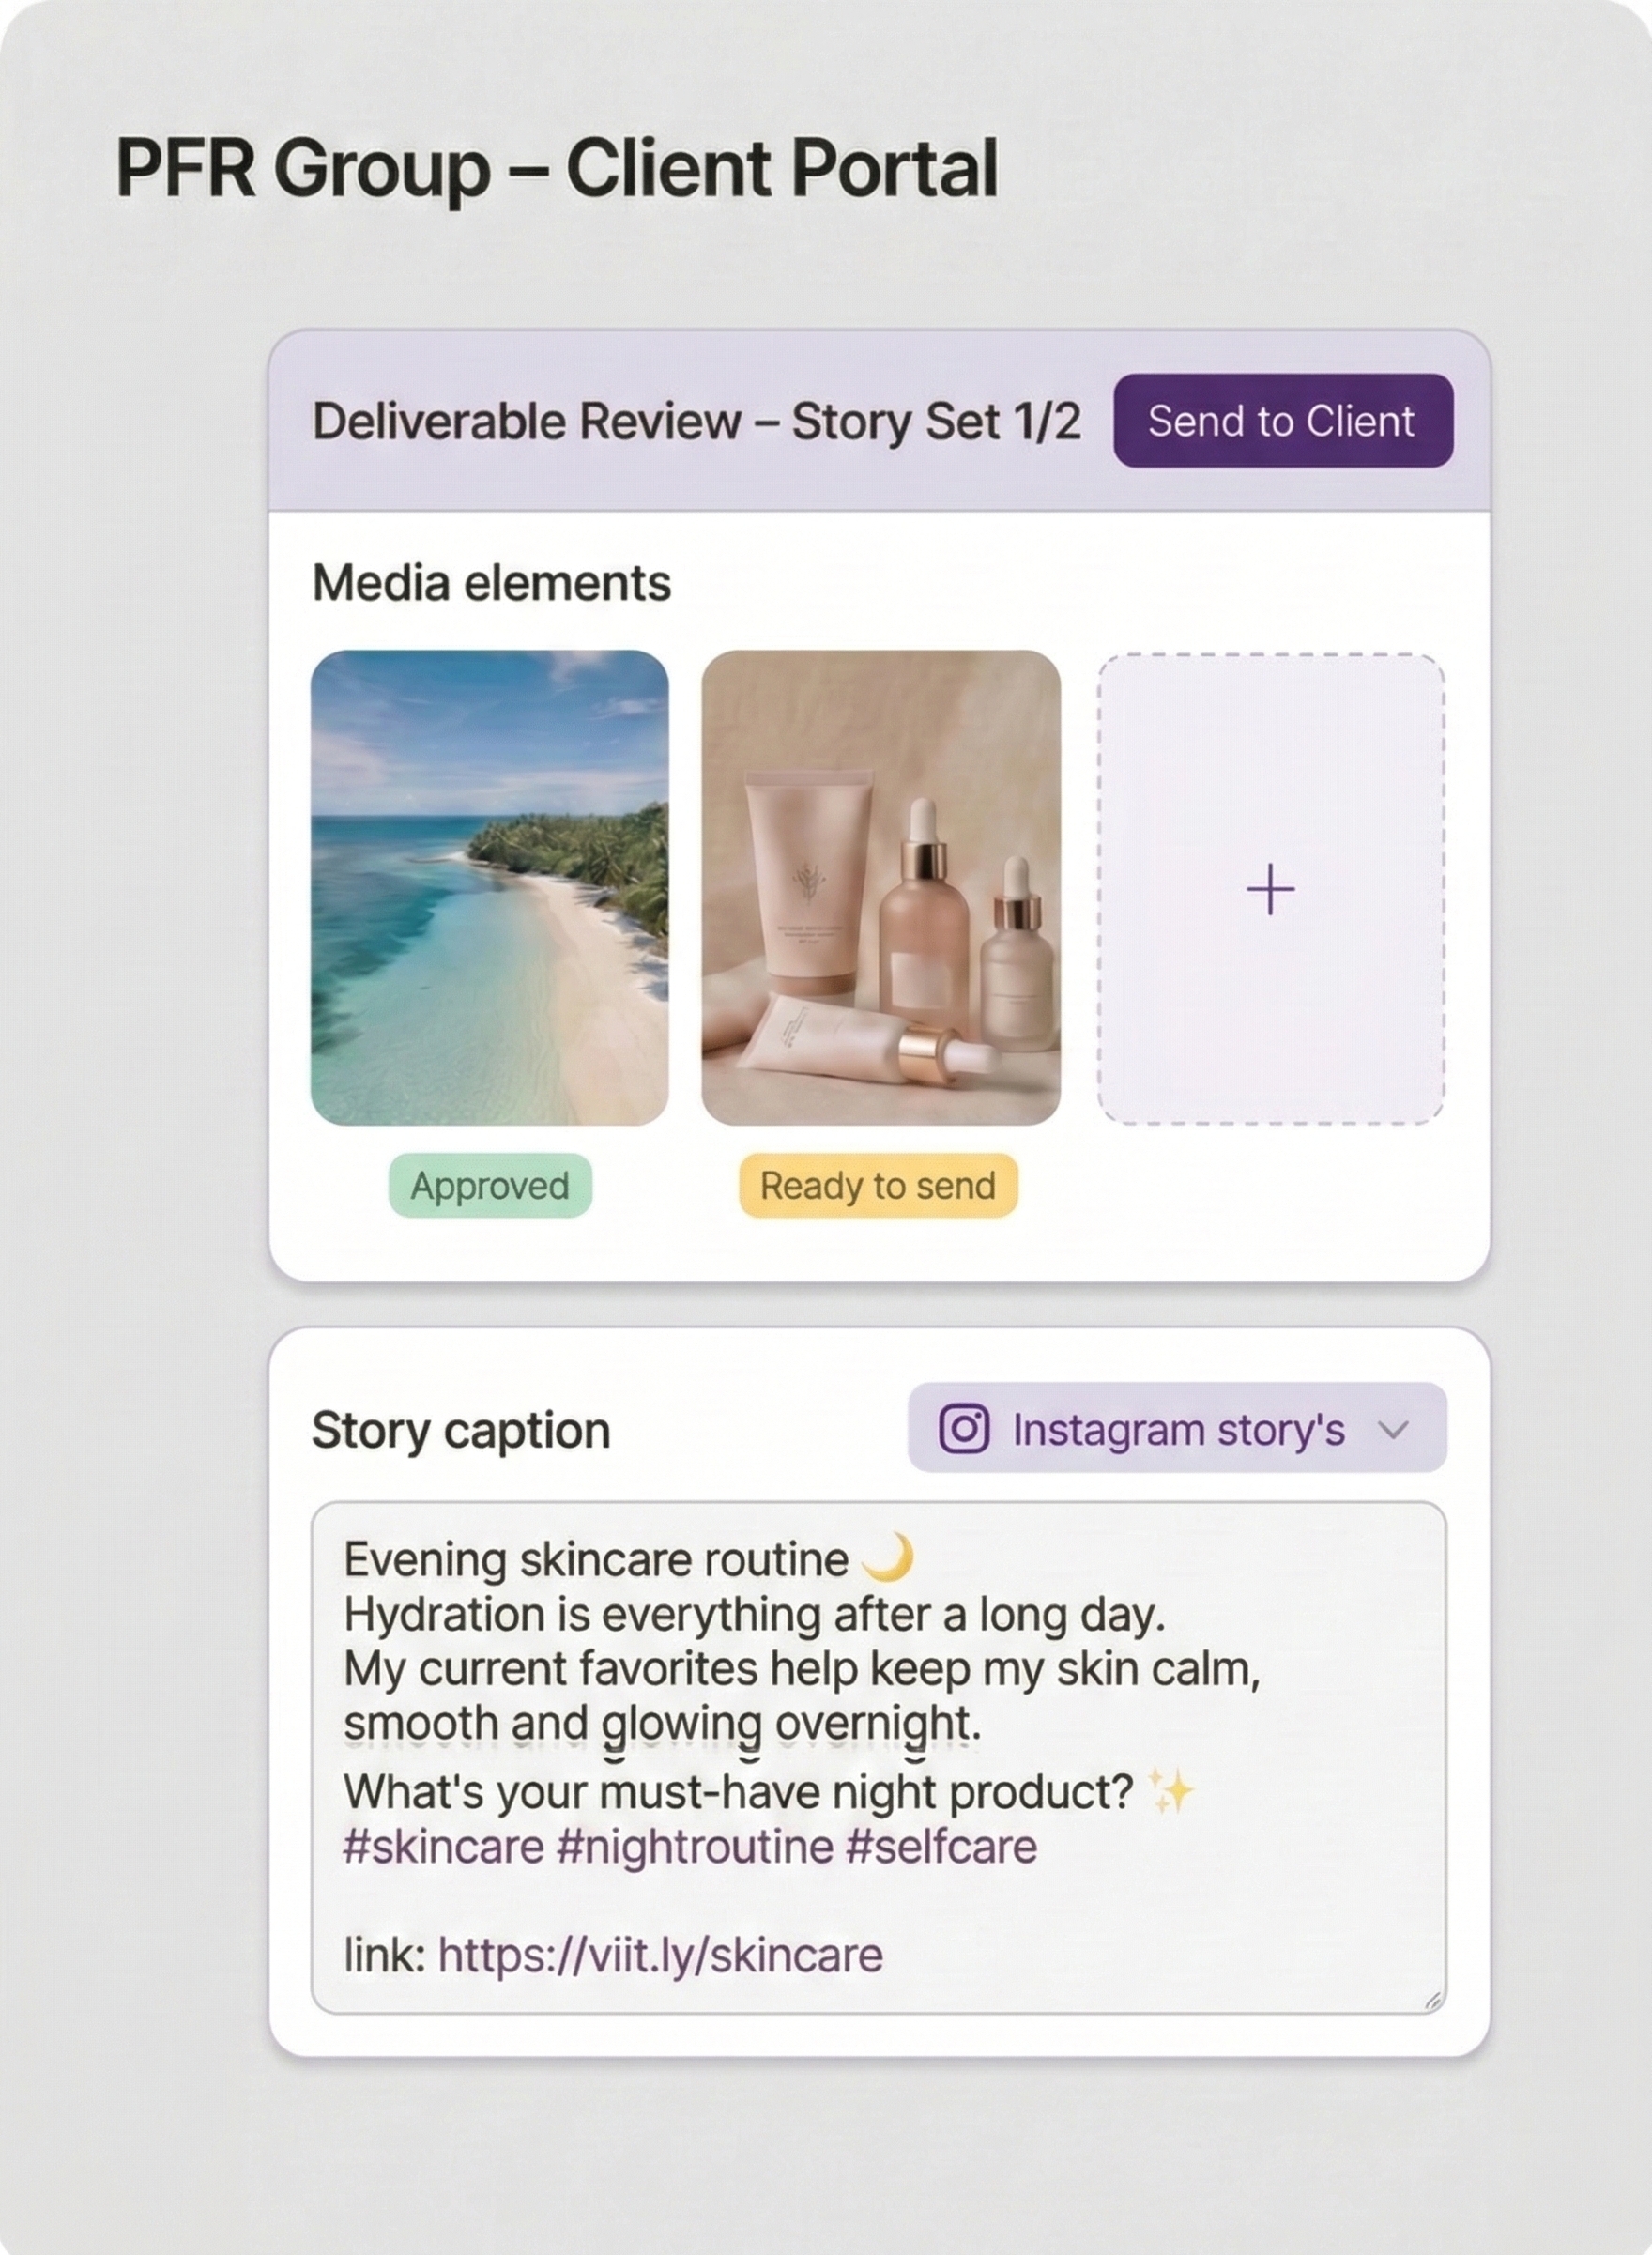Click the #selfcare hashtag
The width and height of the screenshot is (1652, 2255).
(941, 1846)
